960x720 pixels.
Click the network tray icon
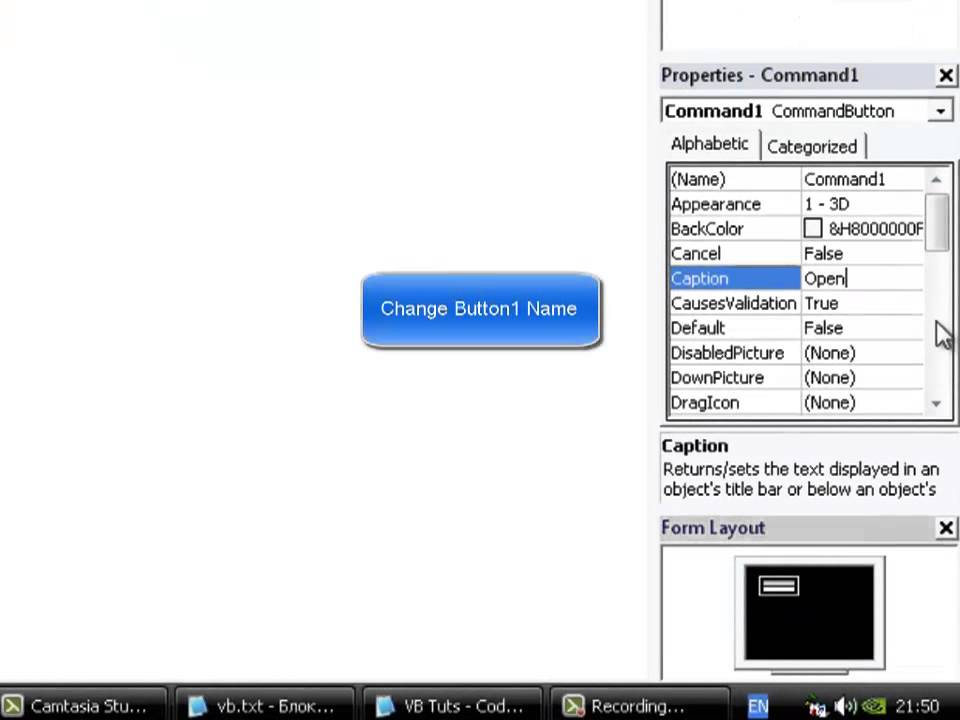pyautogui.click(x=816, y=707)
